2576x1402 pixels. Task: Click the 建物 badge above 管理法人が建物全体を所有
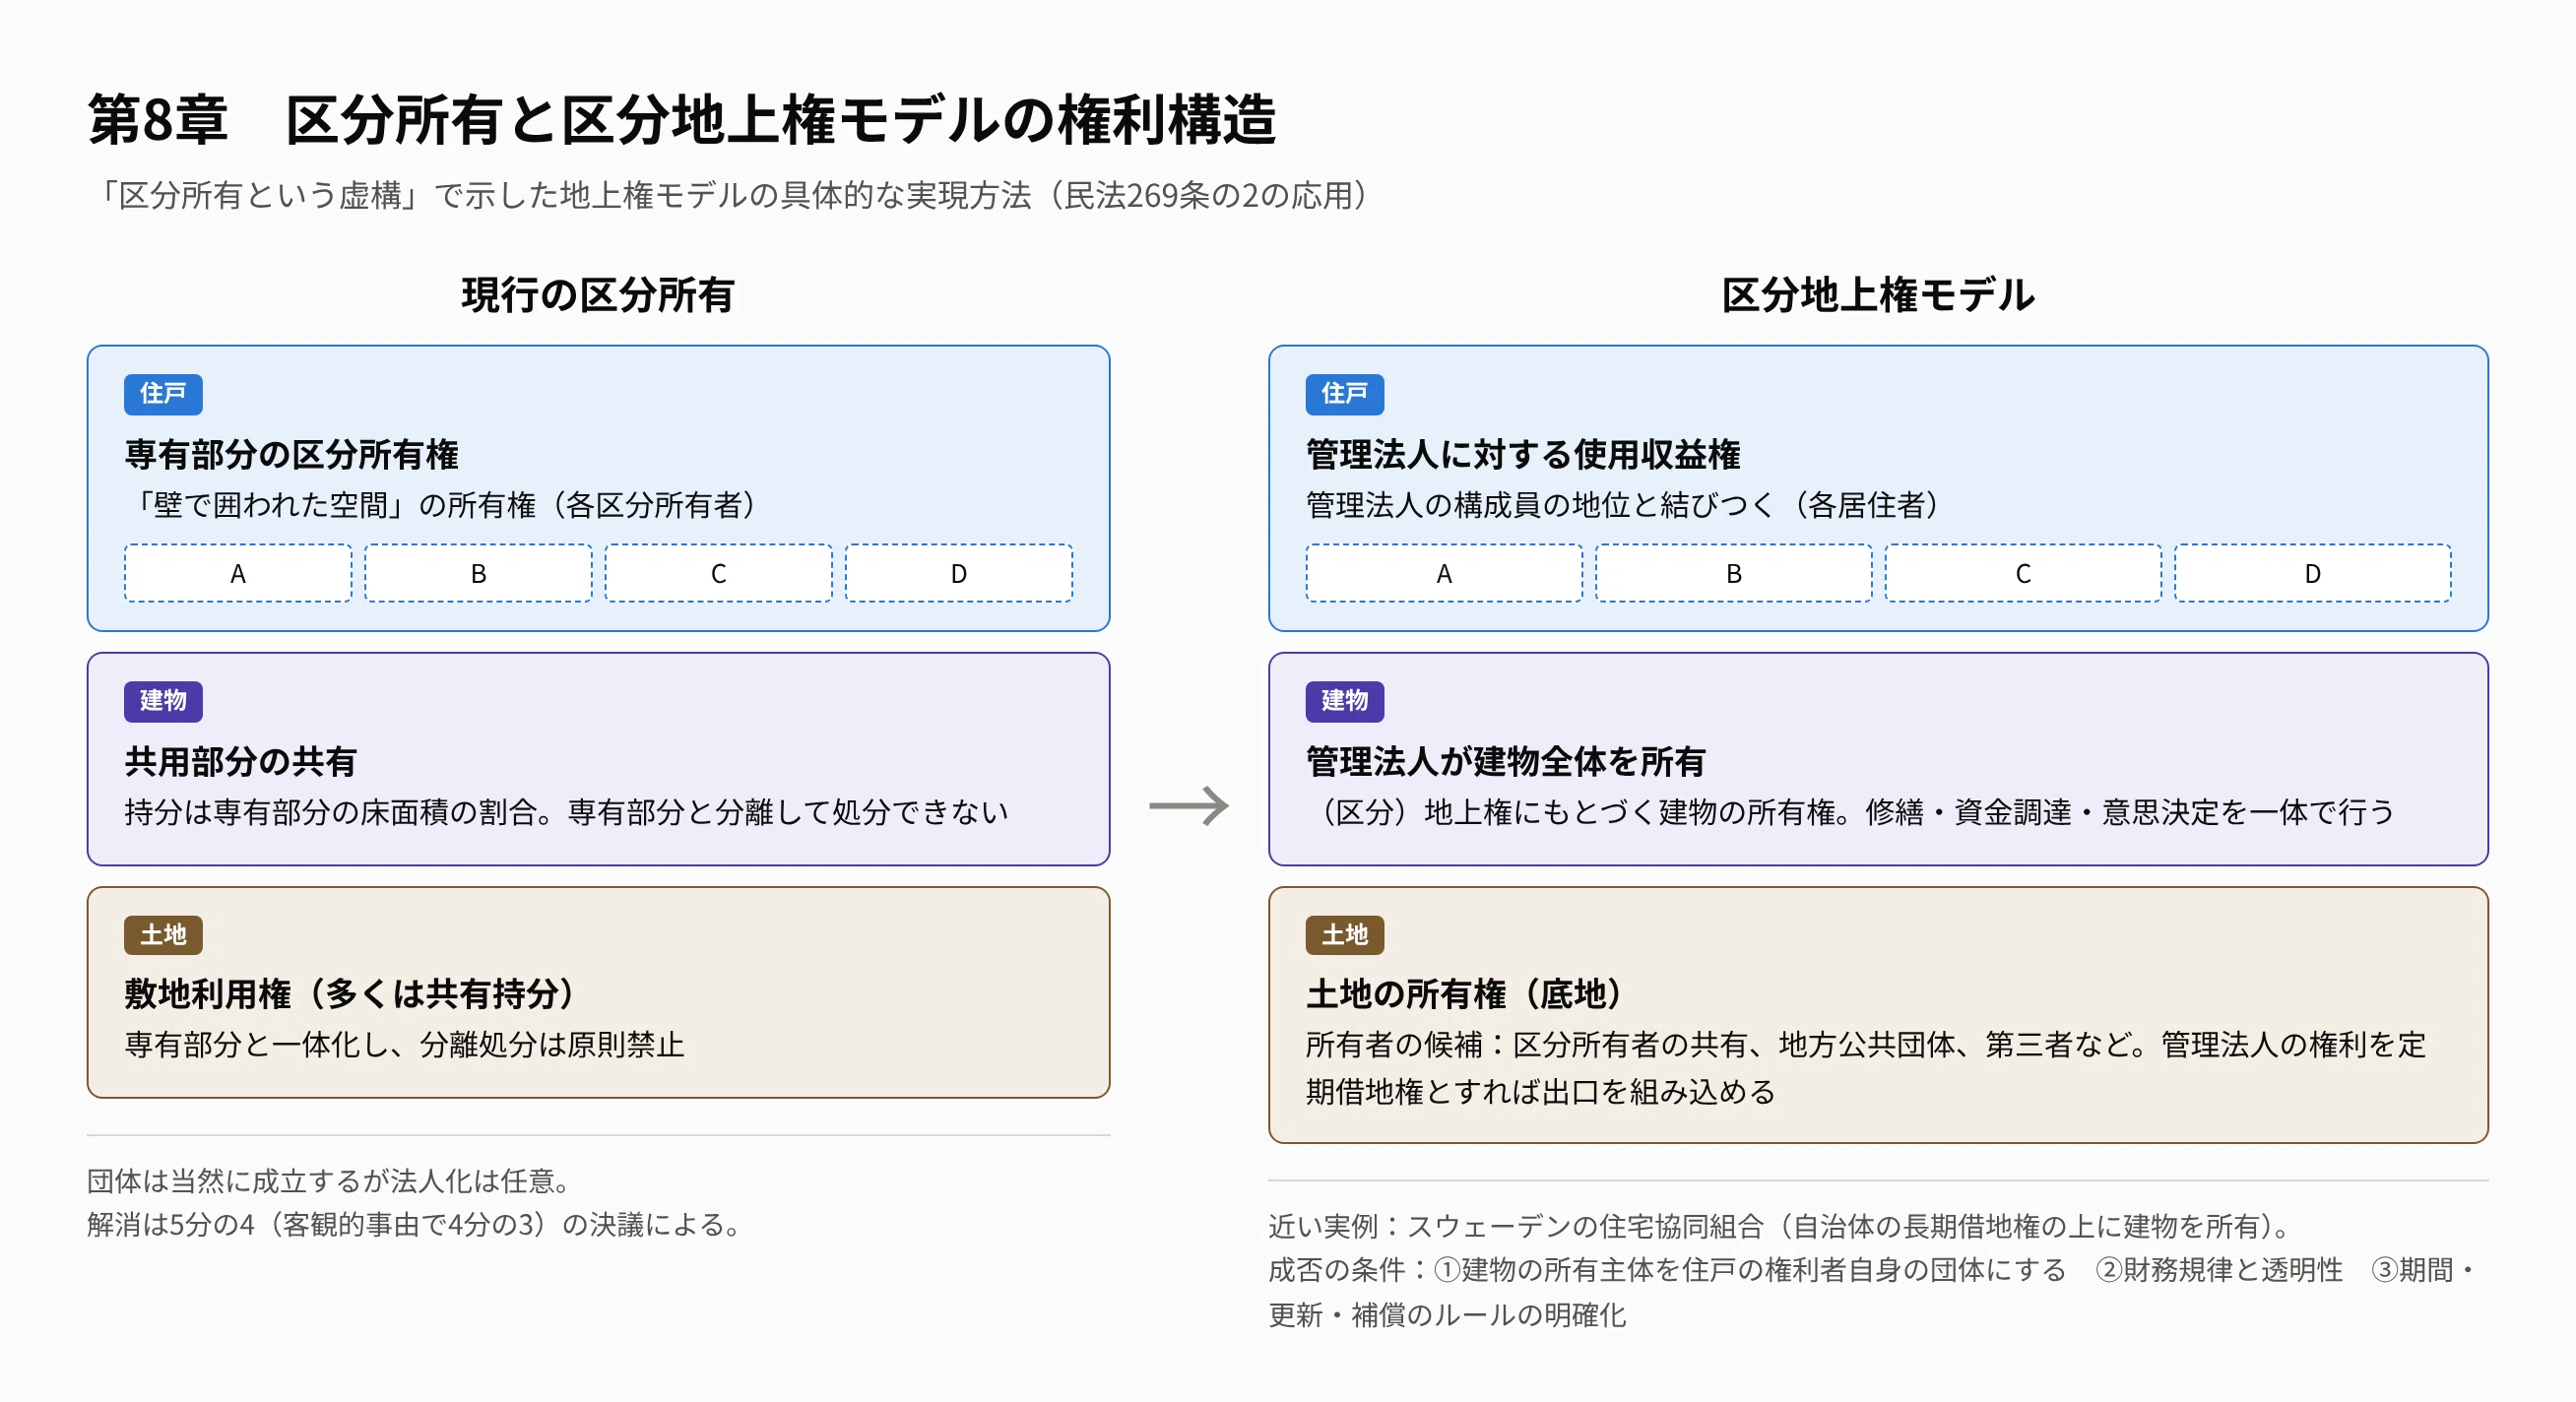click(x=1344, y=701)
